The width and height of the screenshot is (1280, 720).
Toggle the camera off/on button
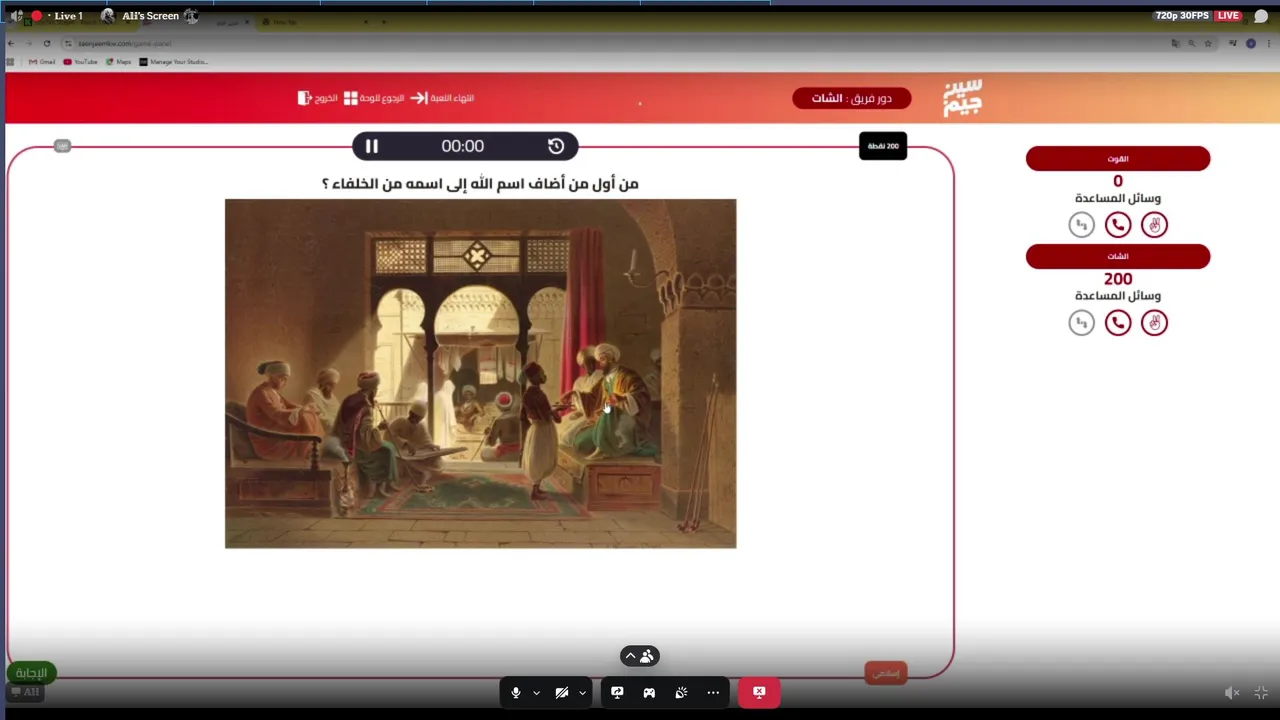[x=562, y=692]
